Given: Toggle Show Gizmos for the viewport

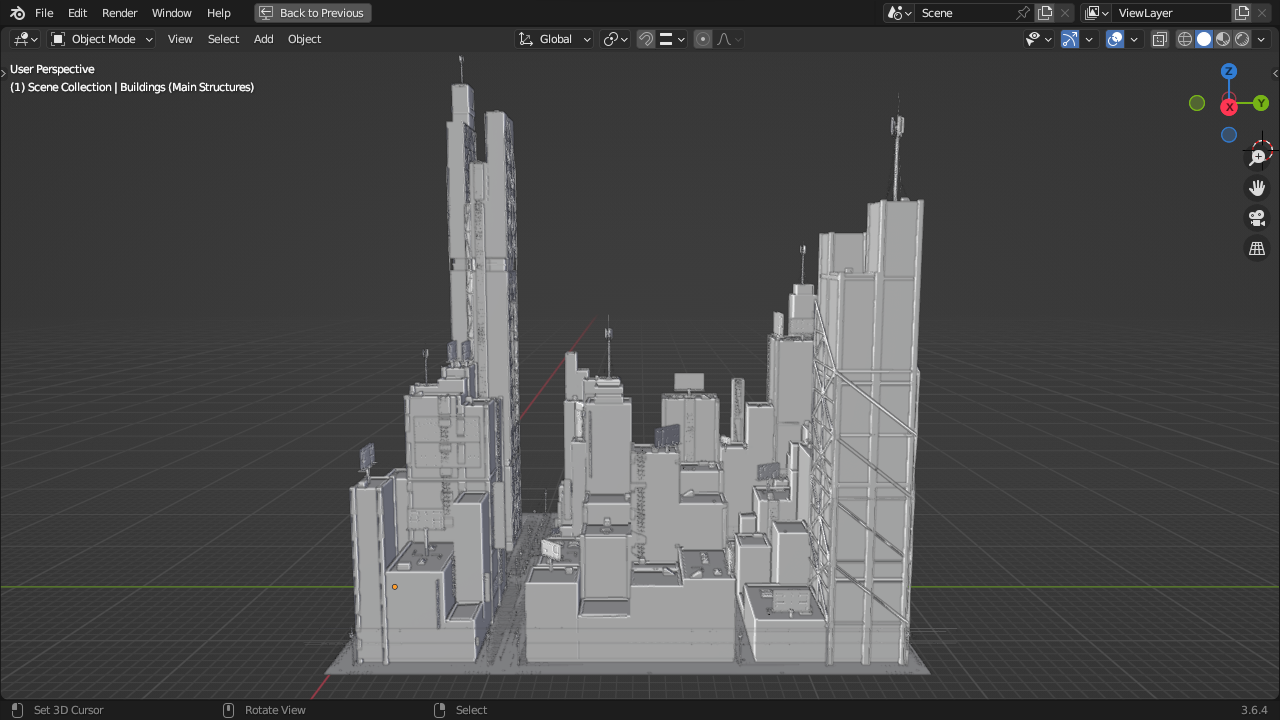Looking at the screenshot, I should [x=1069, y=39].
